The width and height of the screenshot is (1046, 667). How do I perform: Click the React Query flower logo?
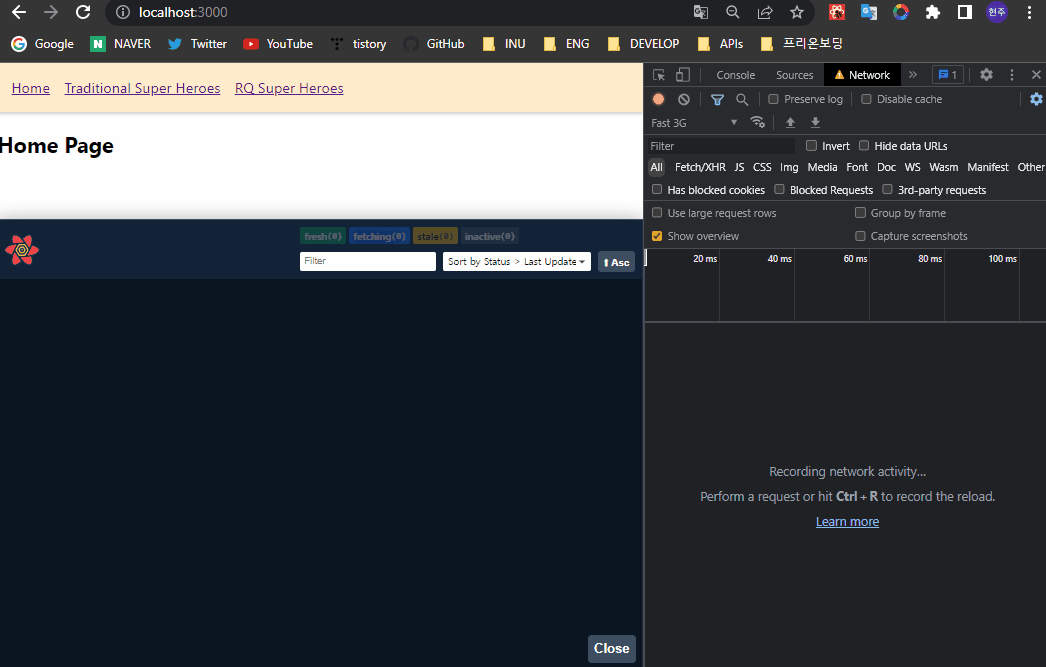point(22,249)
